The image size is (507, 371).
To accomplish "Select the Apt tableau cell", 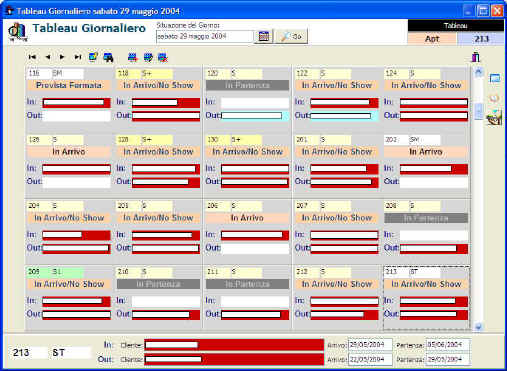I will 432,39.
